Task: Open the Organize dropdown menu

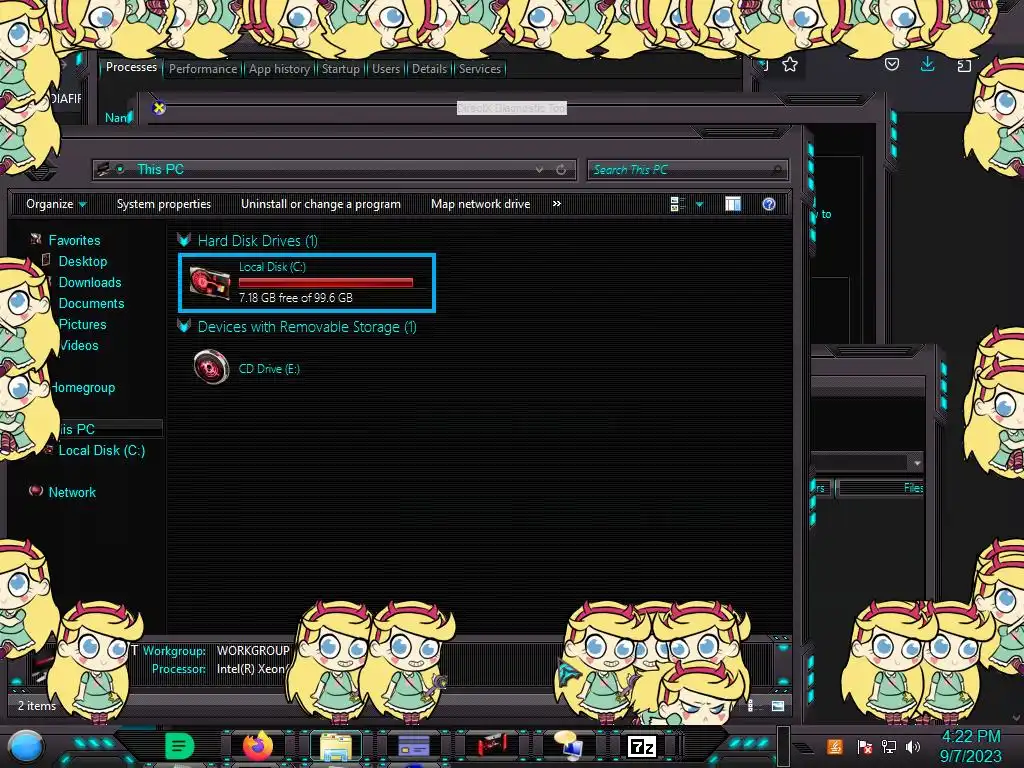Action: [x=56, y=204]
